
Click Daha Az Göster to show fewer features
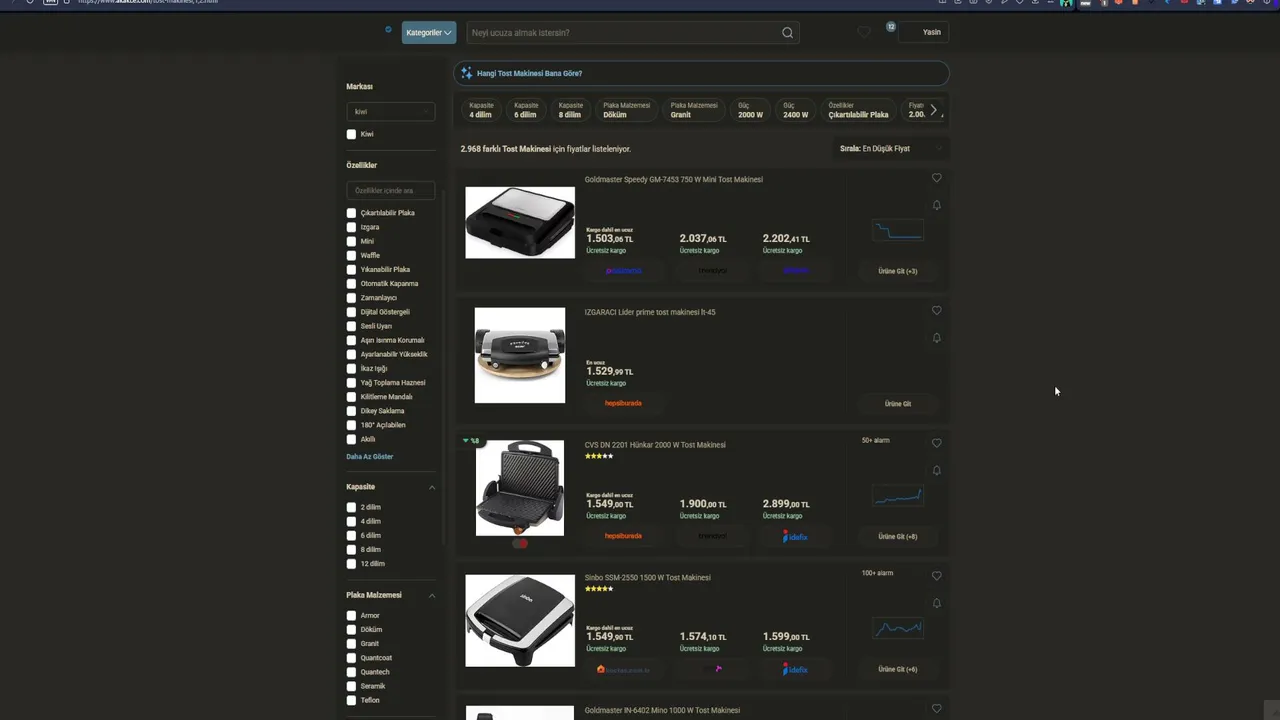(370, 457)
